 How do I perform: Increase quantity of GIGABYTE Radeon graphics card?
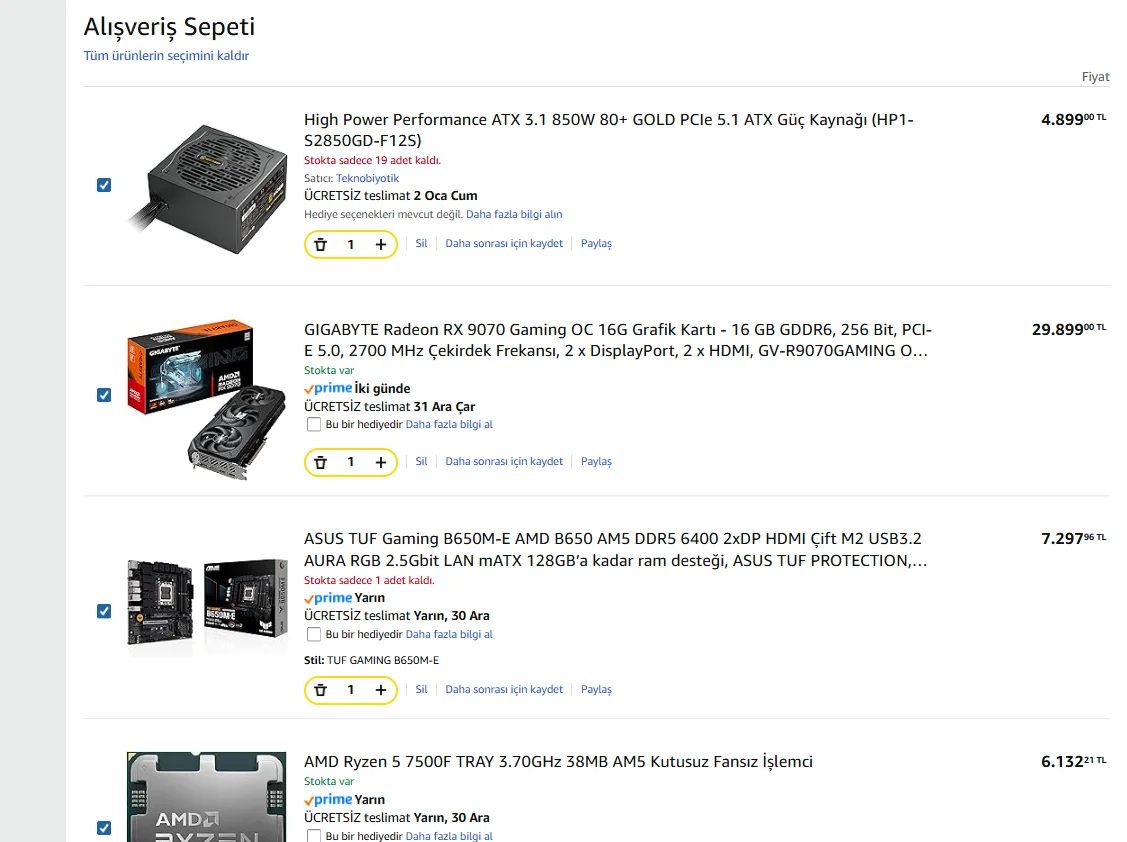coord(381,462)
